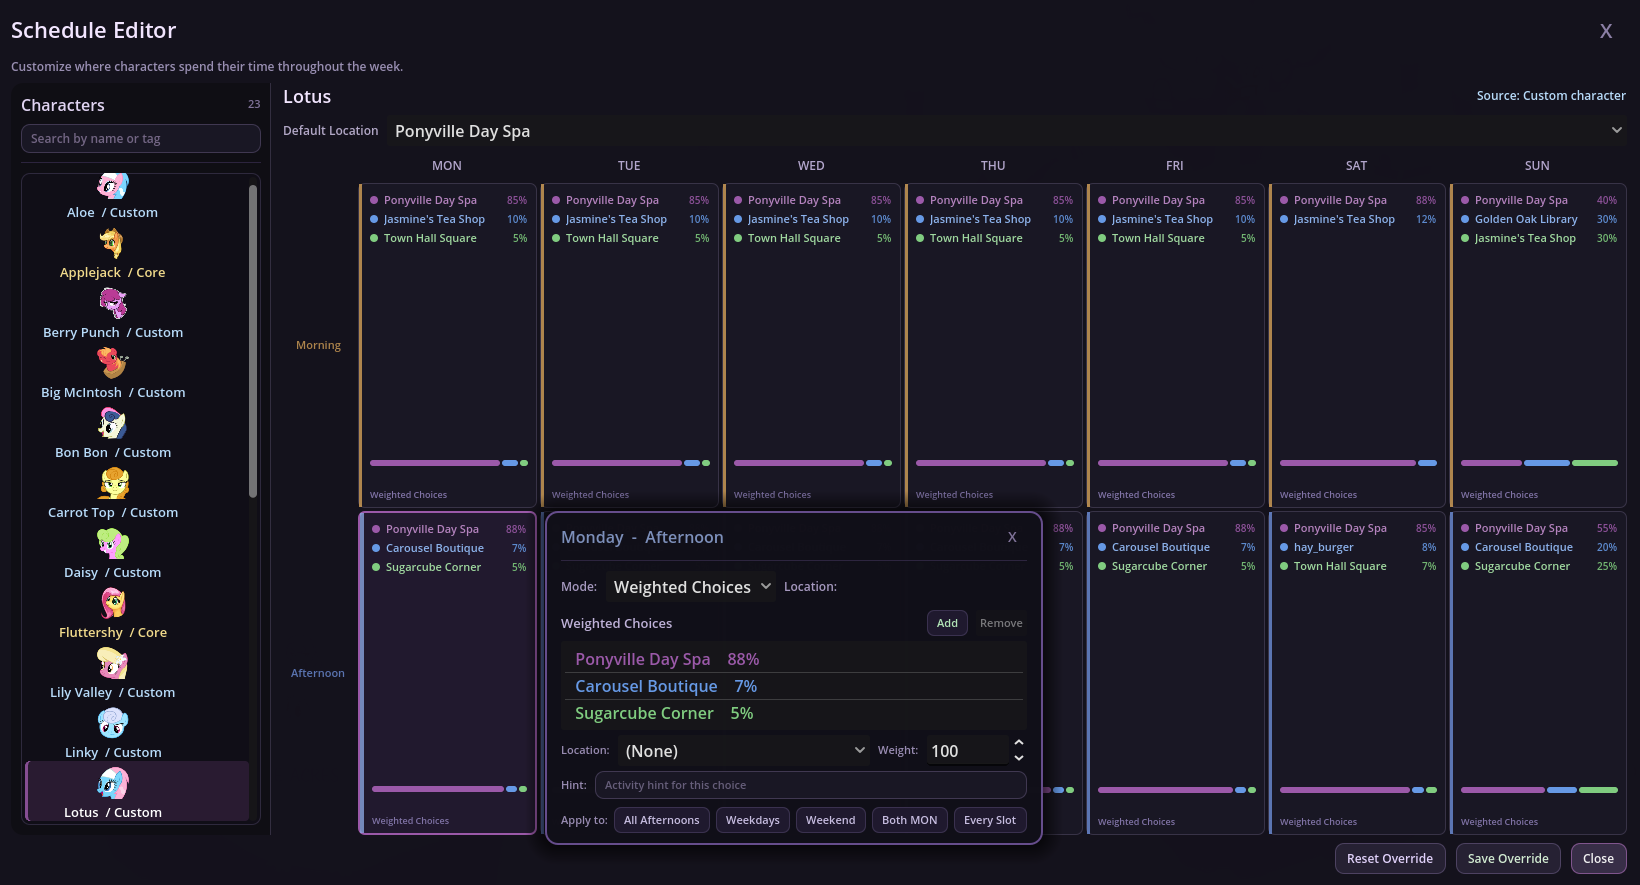Select Big McIntosh / Custom in character list
The width and height of the screenshot is (1640, 885).
pyautogui.click(x=113, y=393)
